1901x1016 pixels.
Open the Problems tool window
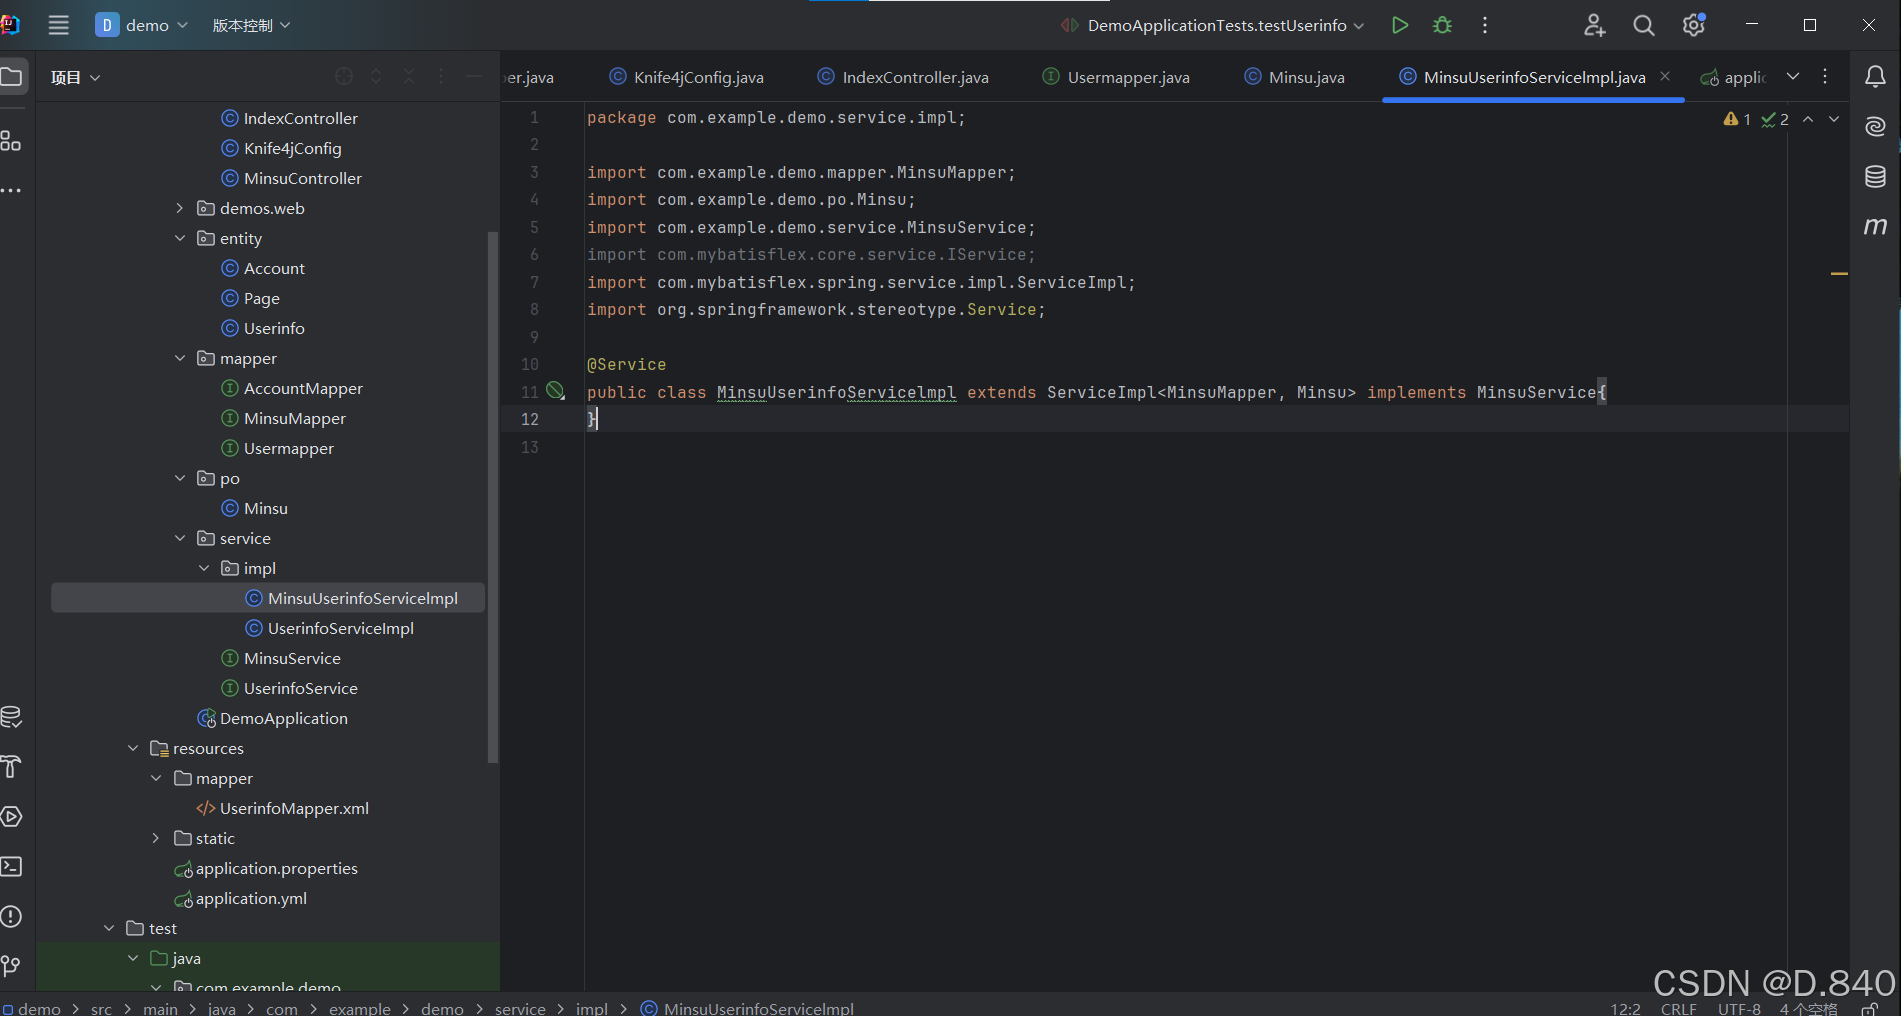[13, 916]
